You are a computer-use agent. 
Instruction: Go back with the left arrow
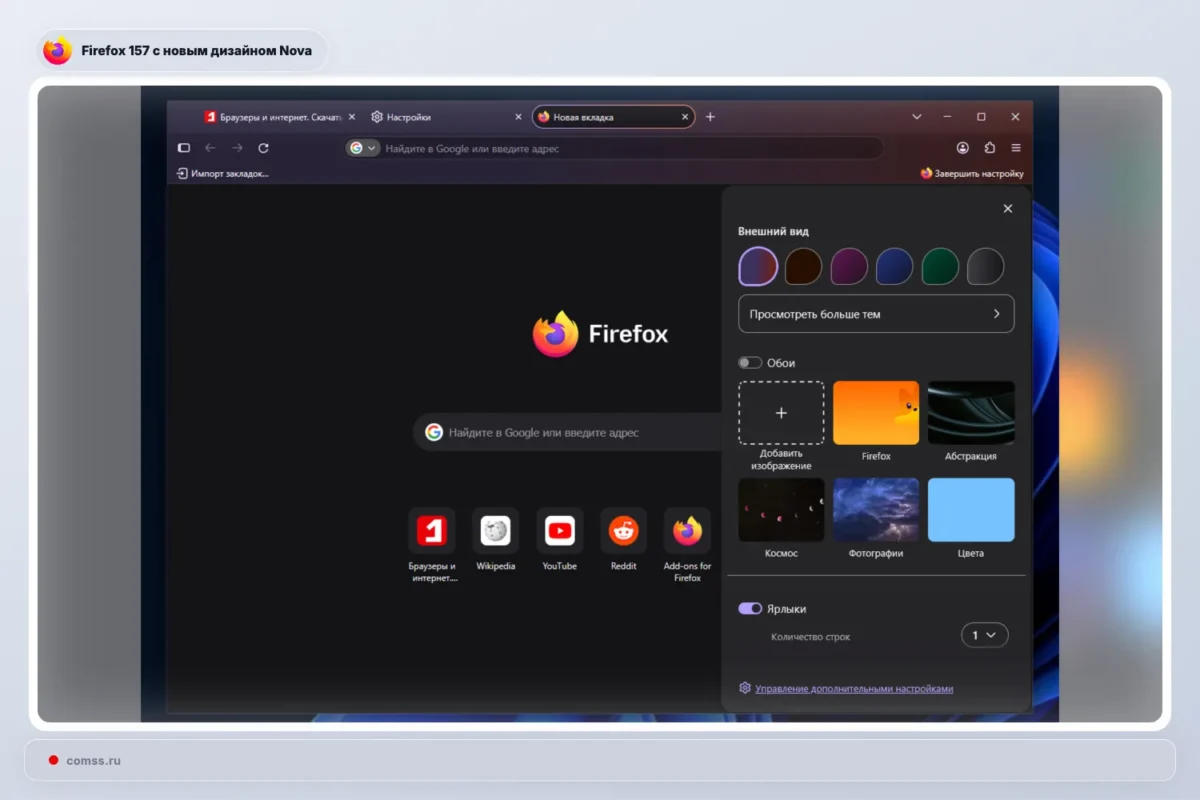[210, 148]
